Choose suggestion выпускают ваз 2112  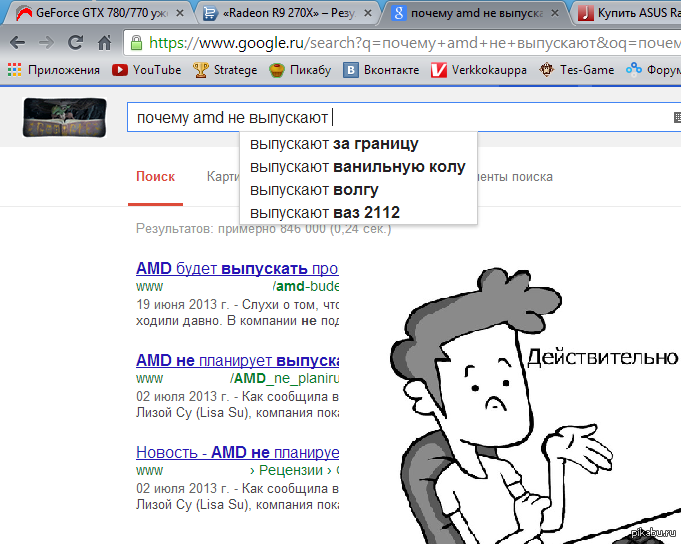click(358, 213)
